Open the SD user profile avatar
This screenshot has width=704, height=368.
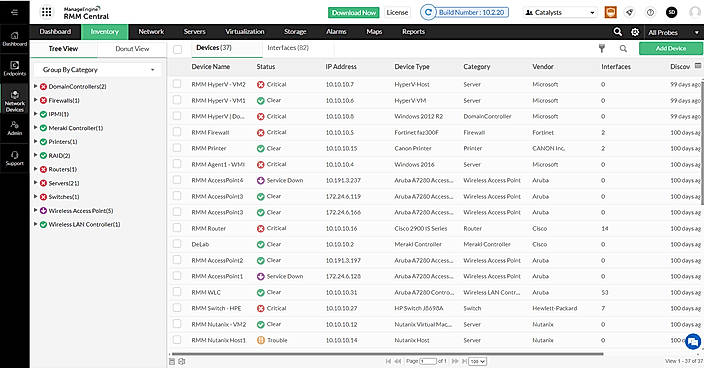tap(671, 13)
